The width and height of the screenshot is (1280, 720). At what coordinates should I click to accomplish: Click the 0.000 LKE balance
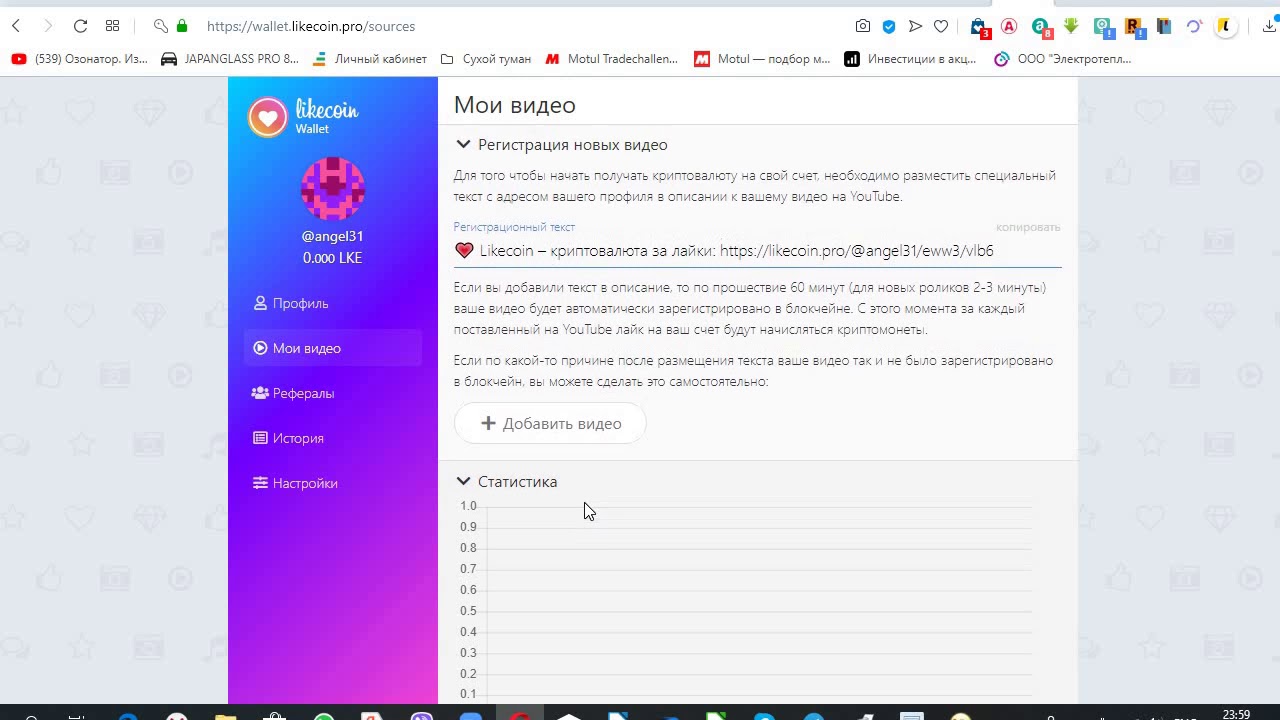(333, 258)
